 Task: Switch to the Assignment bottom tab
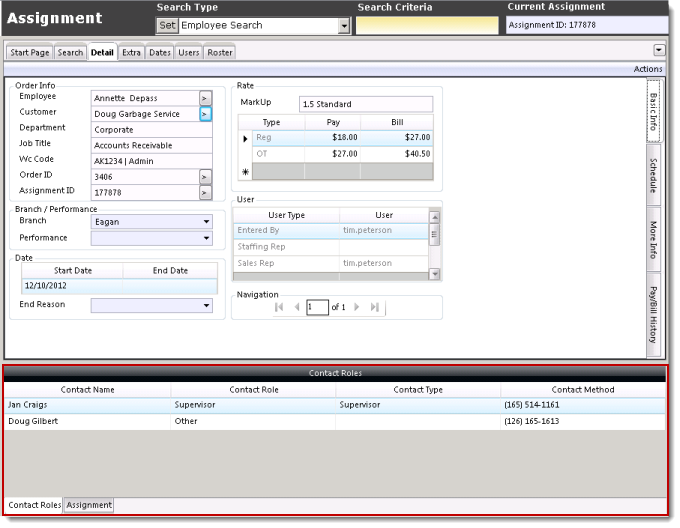pos(89,505)
